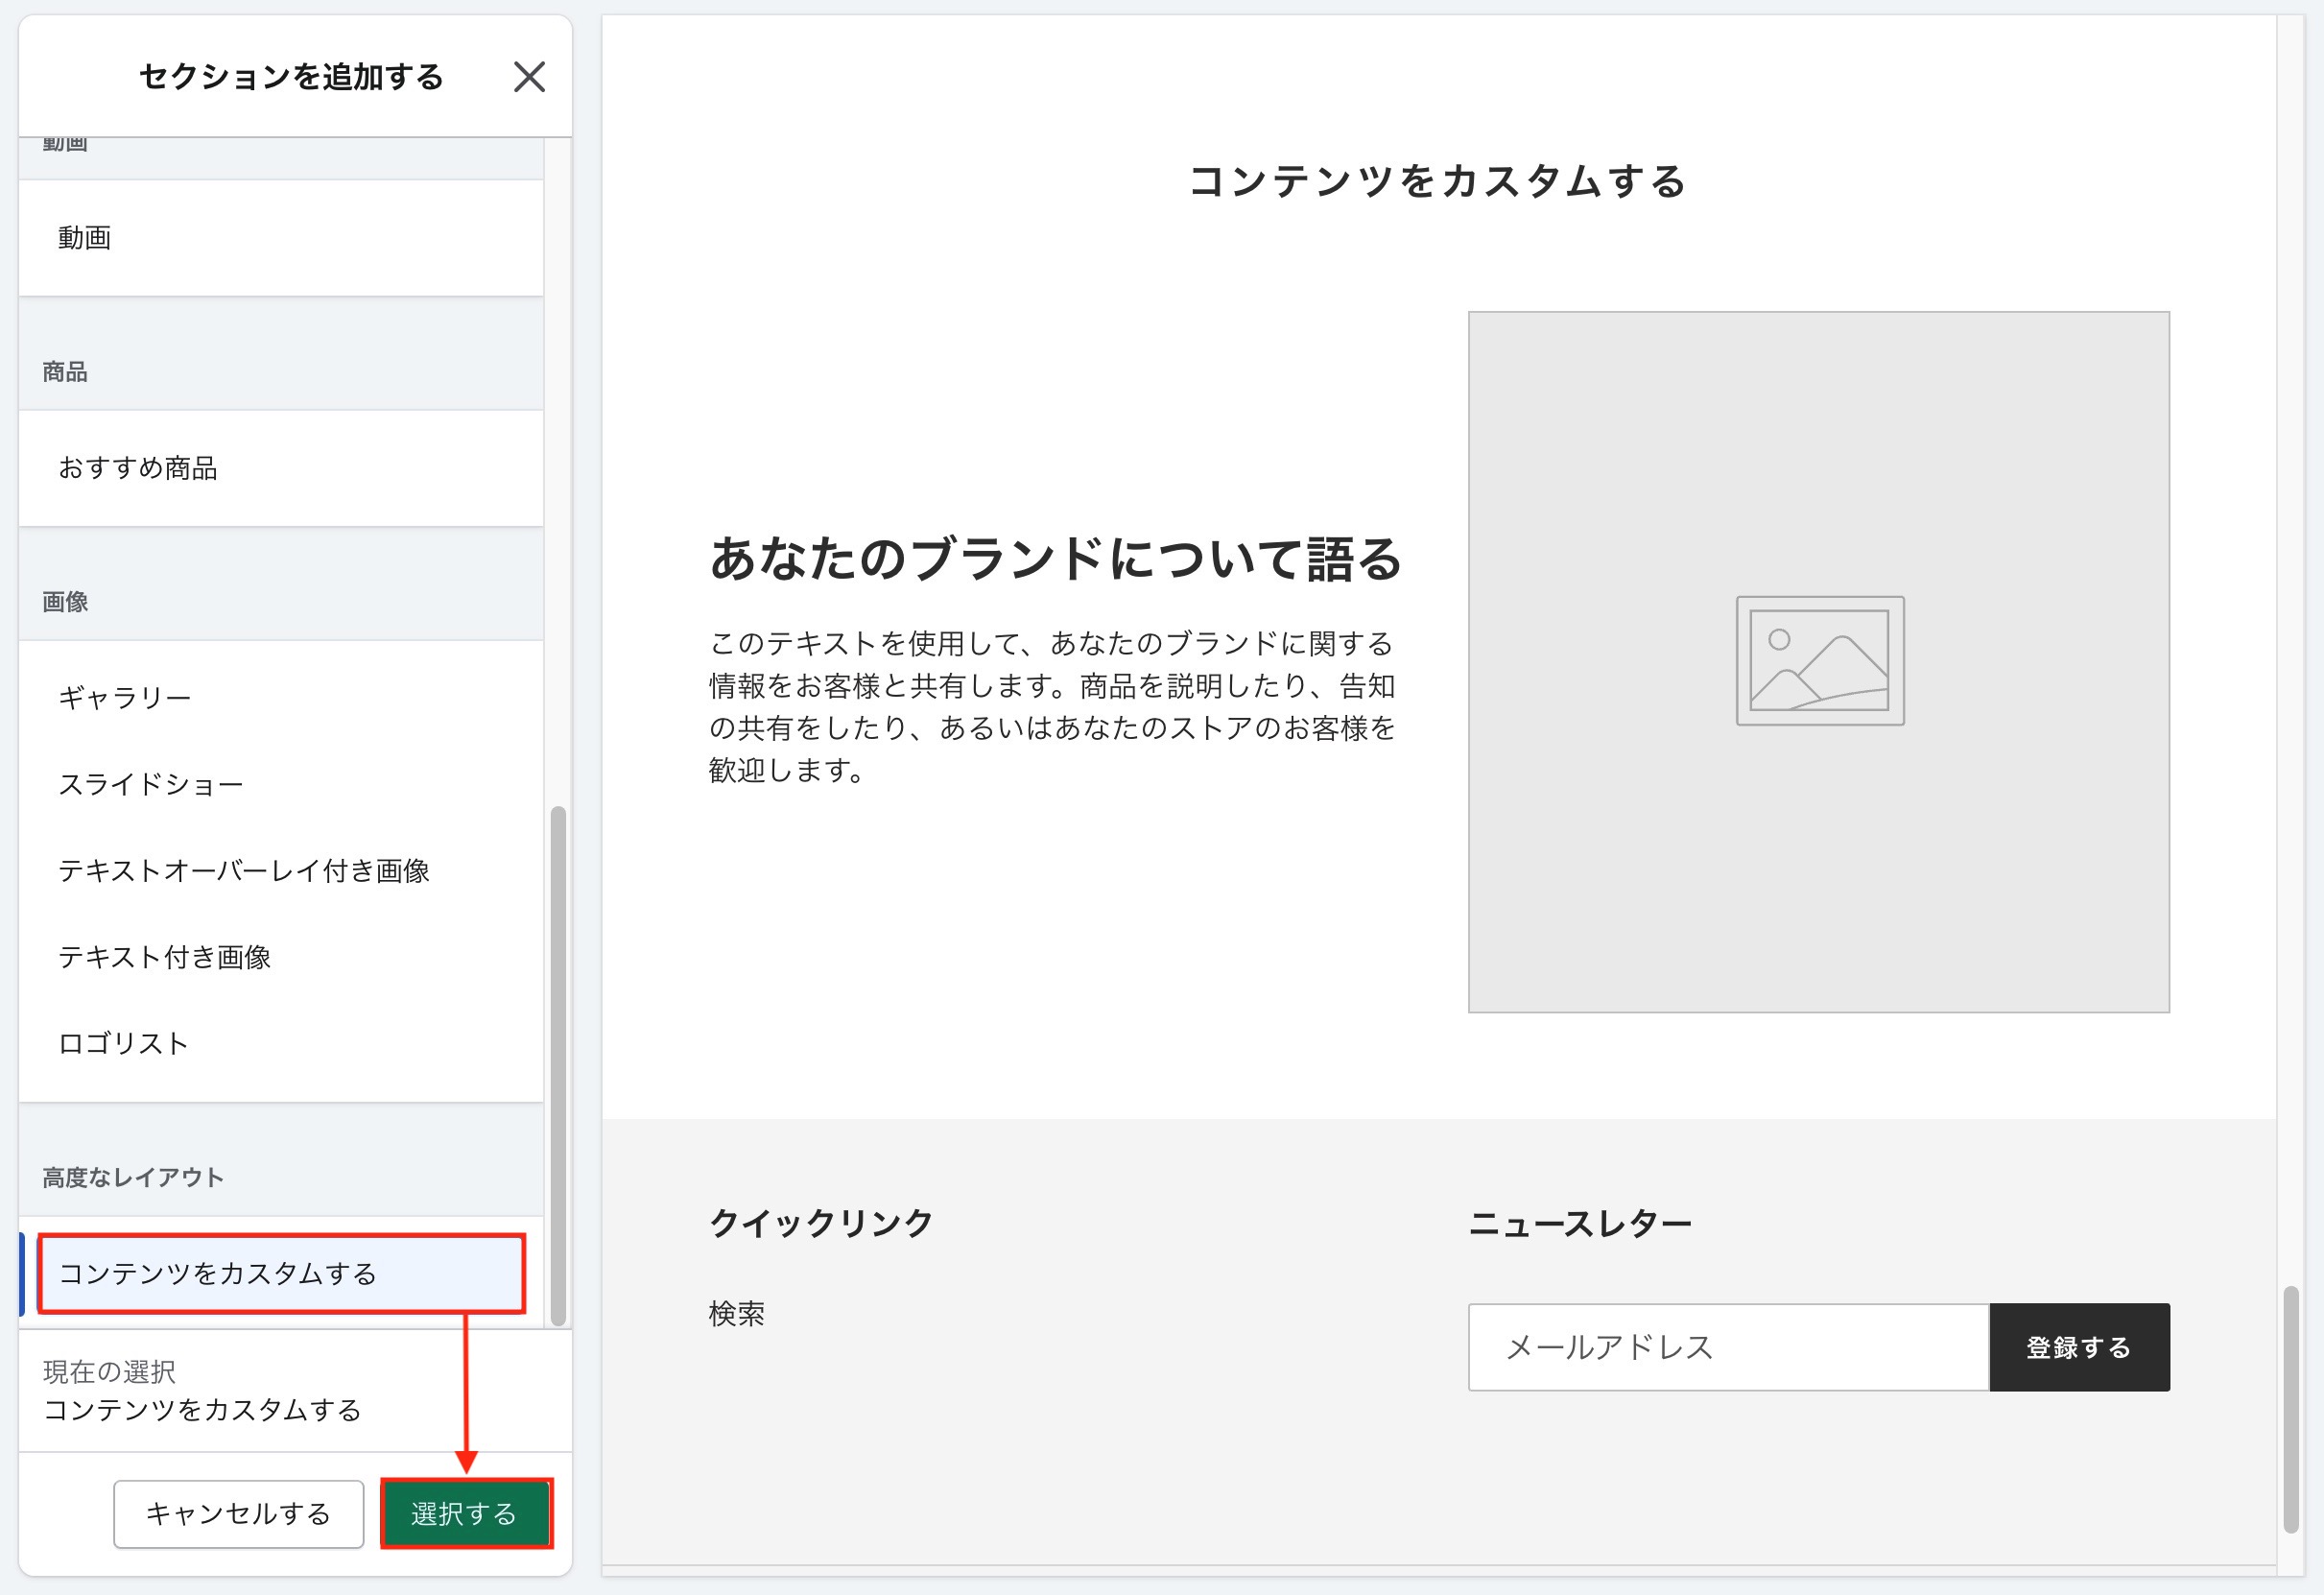2324x1595 pixels.
Task: Click the brand description paragraph text
Action: pos(1052,706)
